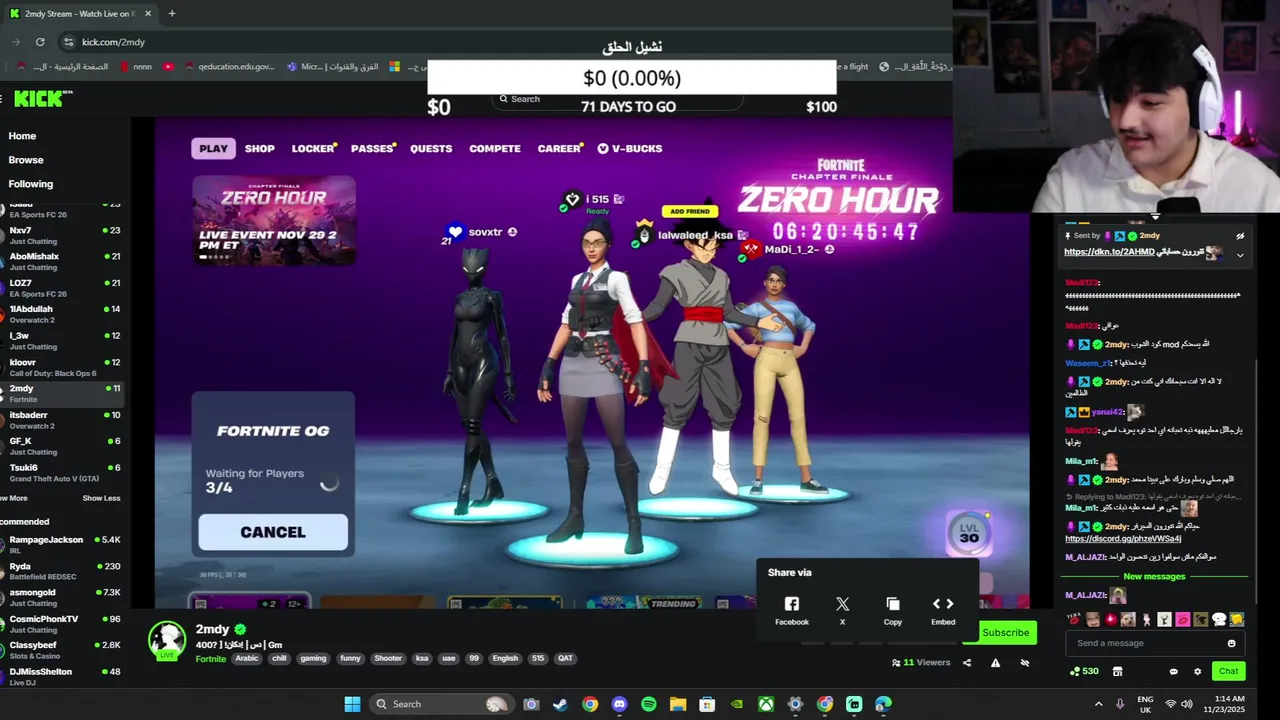Viewport: 1280px width, 720px height.
Task: Click share icon next to viewers count
Action: (x=966, y=662)
